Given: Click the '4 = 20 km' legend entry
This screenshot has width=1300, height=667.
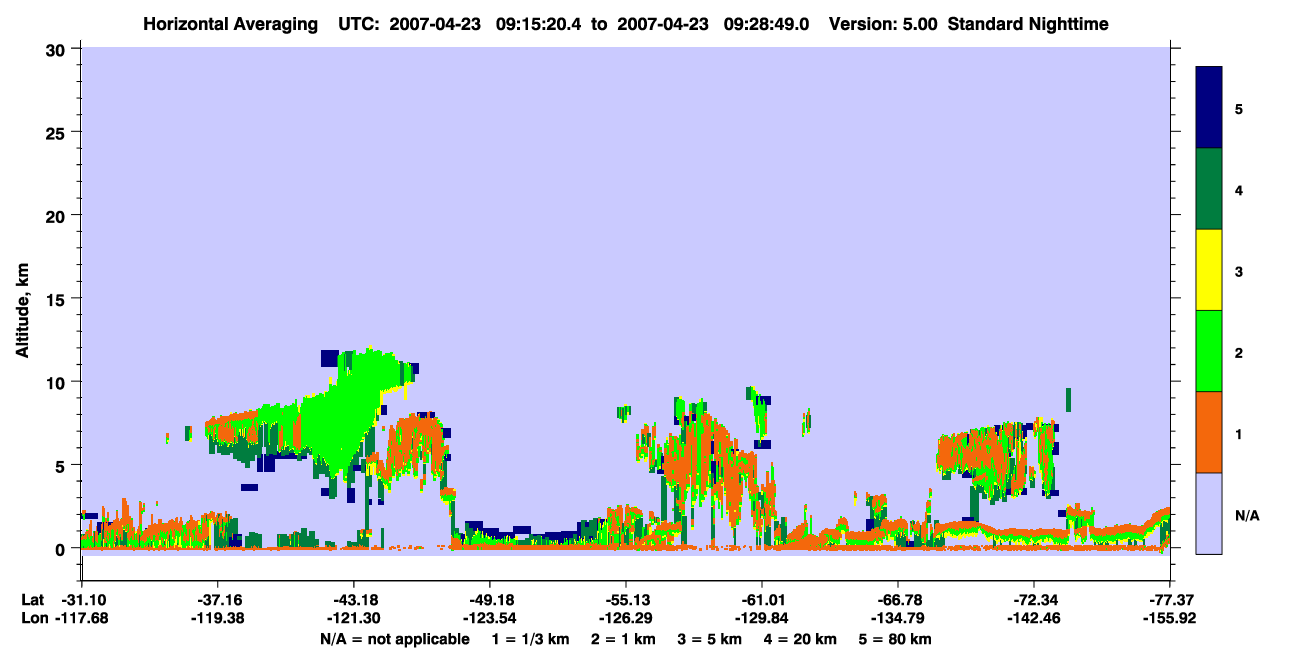Looking at the screenshot, I should [802, 639].
